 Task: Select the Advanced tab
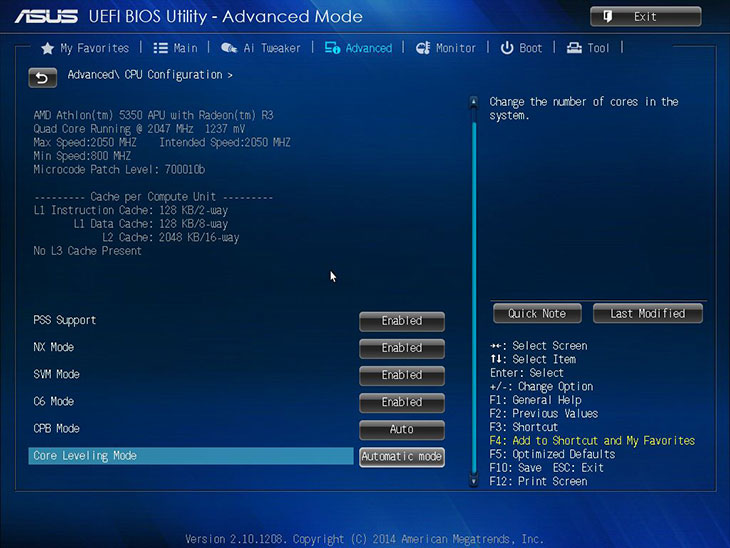(x=358, y=48)
